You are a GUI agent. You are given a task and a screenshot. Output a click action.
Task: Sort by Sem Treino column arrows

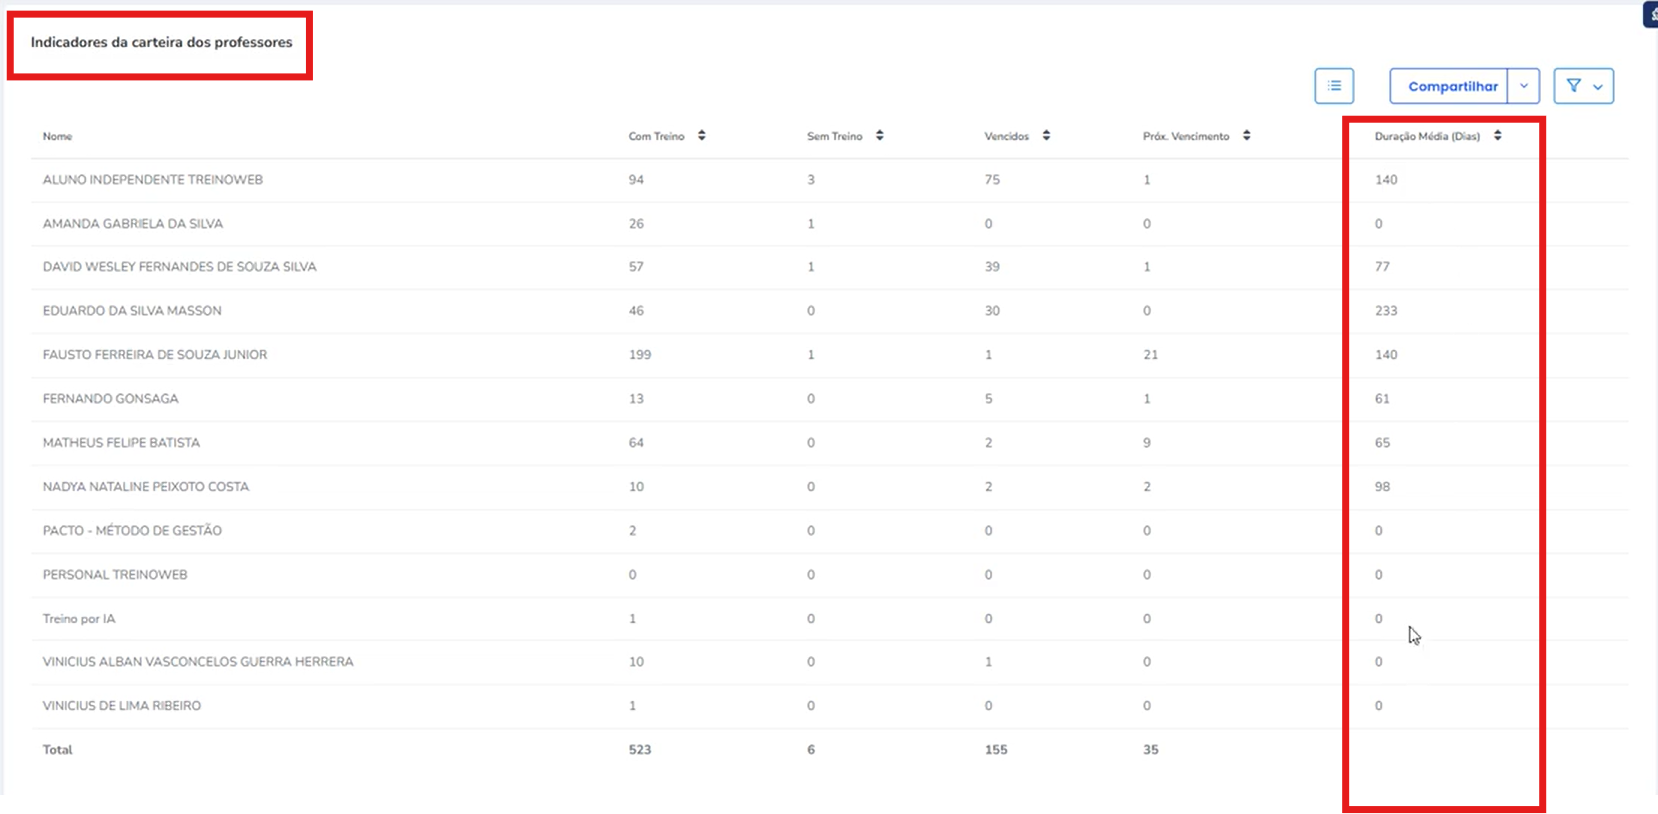point(880,136)
